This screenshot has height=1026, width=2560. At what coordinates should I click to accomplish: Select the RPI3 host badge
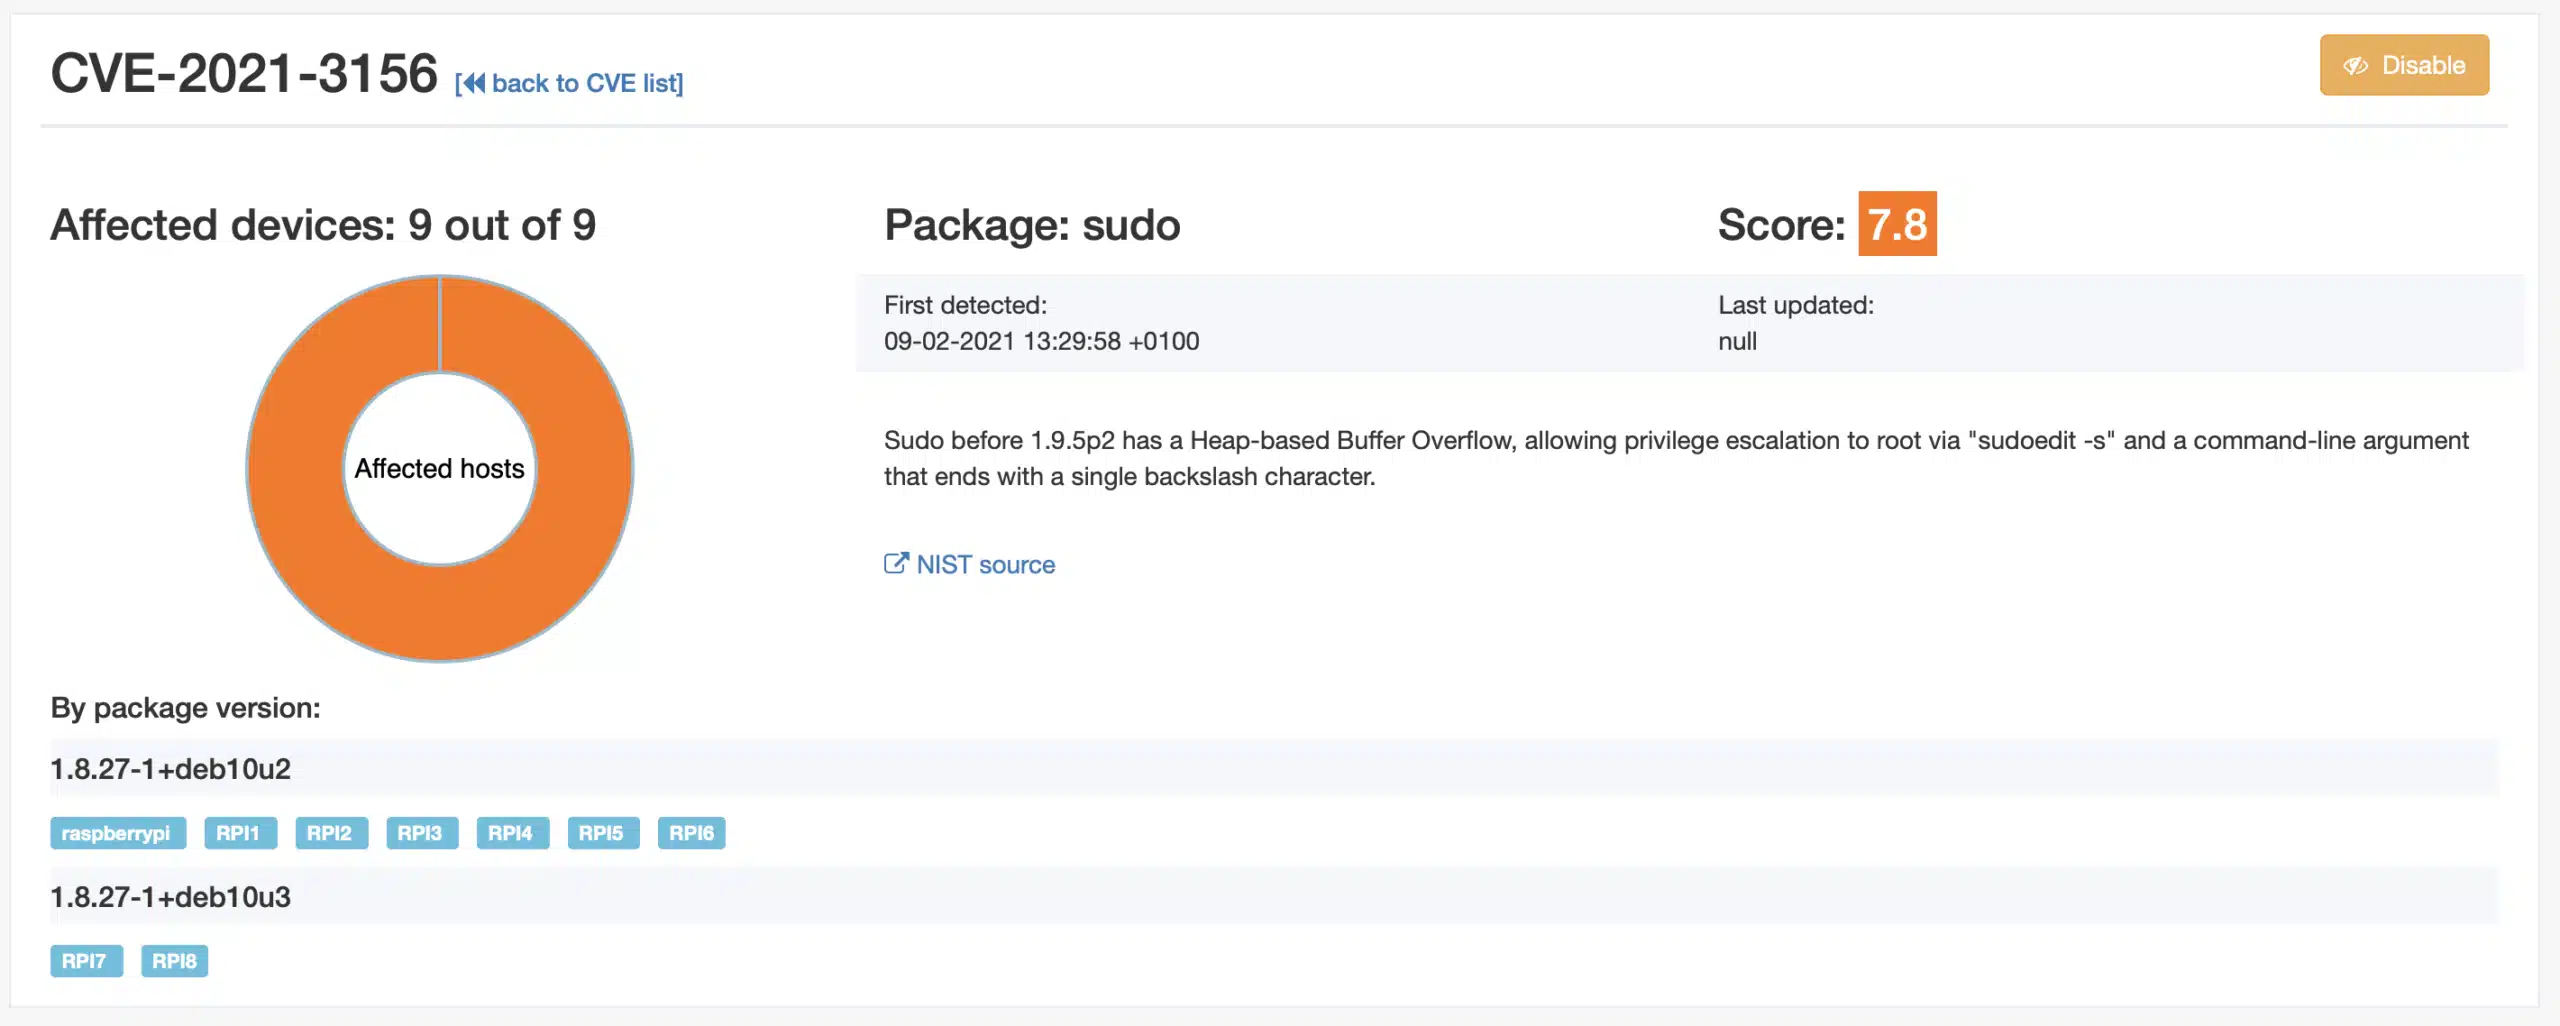click(x=421, y=833)
